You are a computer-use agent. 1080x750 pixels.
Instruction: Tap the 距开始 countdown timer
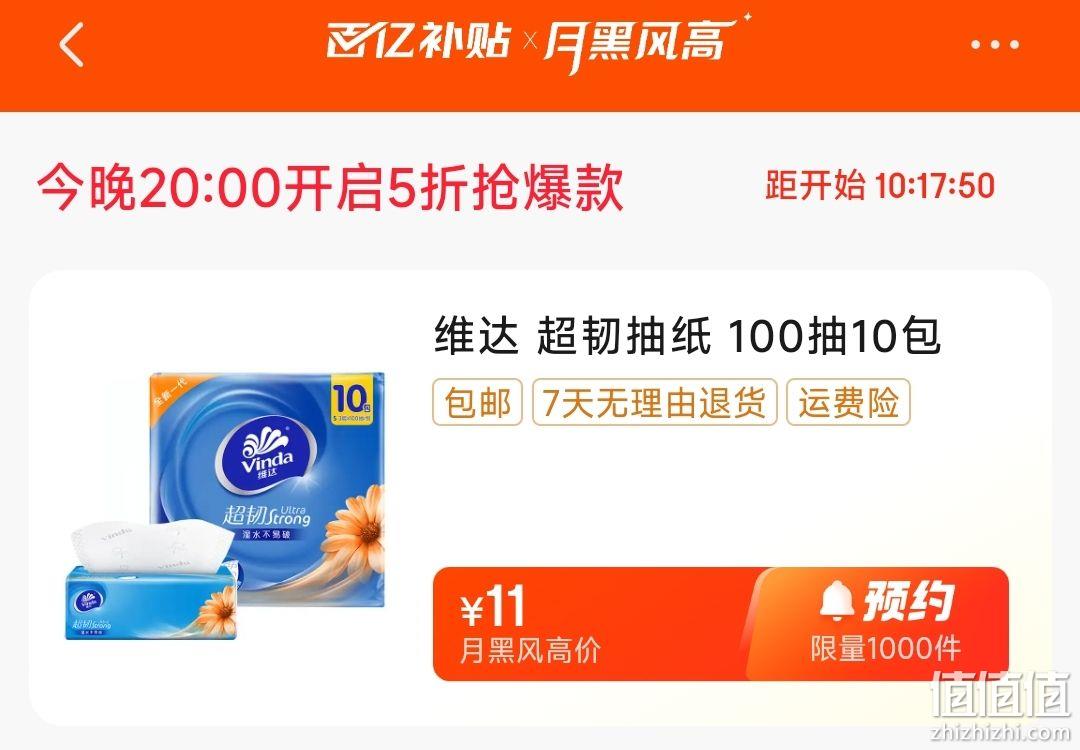(x=880, y=186)
